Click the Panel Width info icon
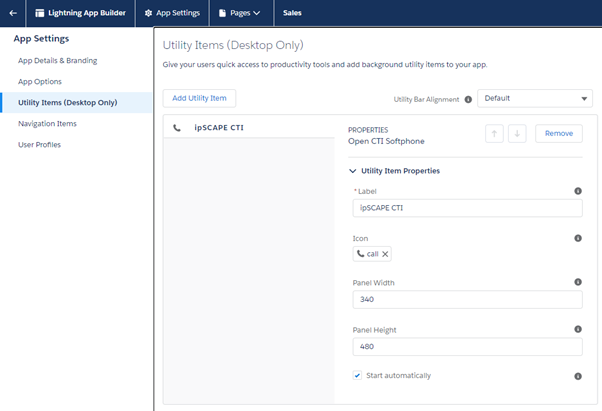 [x=577, y=283]
